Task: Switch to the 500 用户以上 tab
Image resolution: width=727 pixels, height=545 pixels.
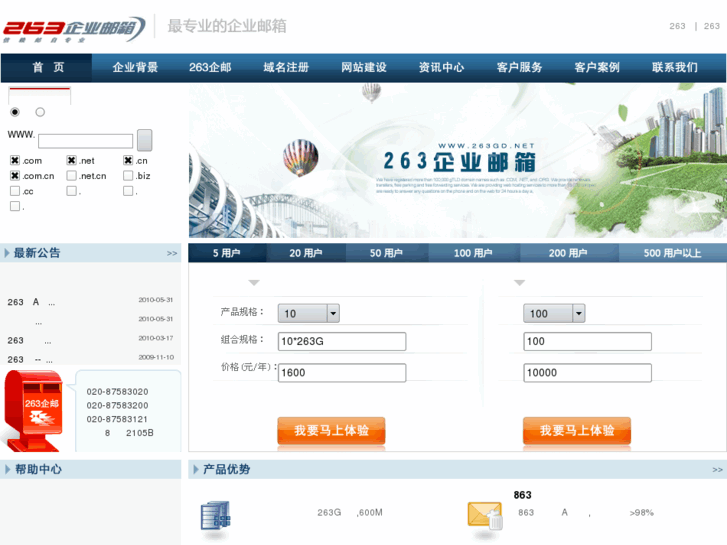Action: [672, 253]
